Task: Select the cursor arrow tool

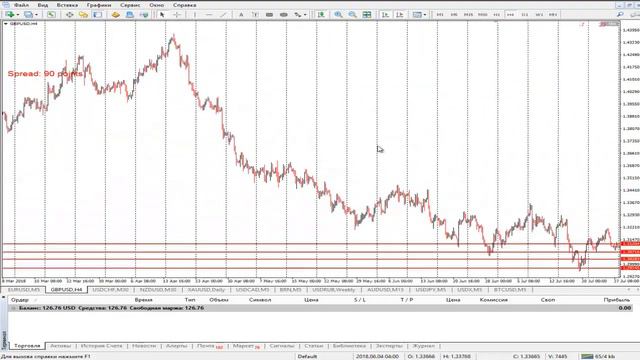Action: point(162,15)
